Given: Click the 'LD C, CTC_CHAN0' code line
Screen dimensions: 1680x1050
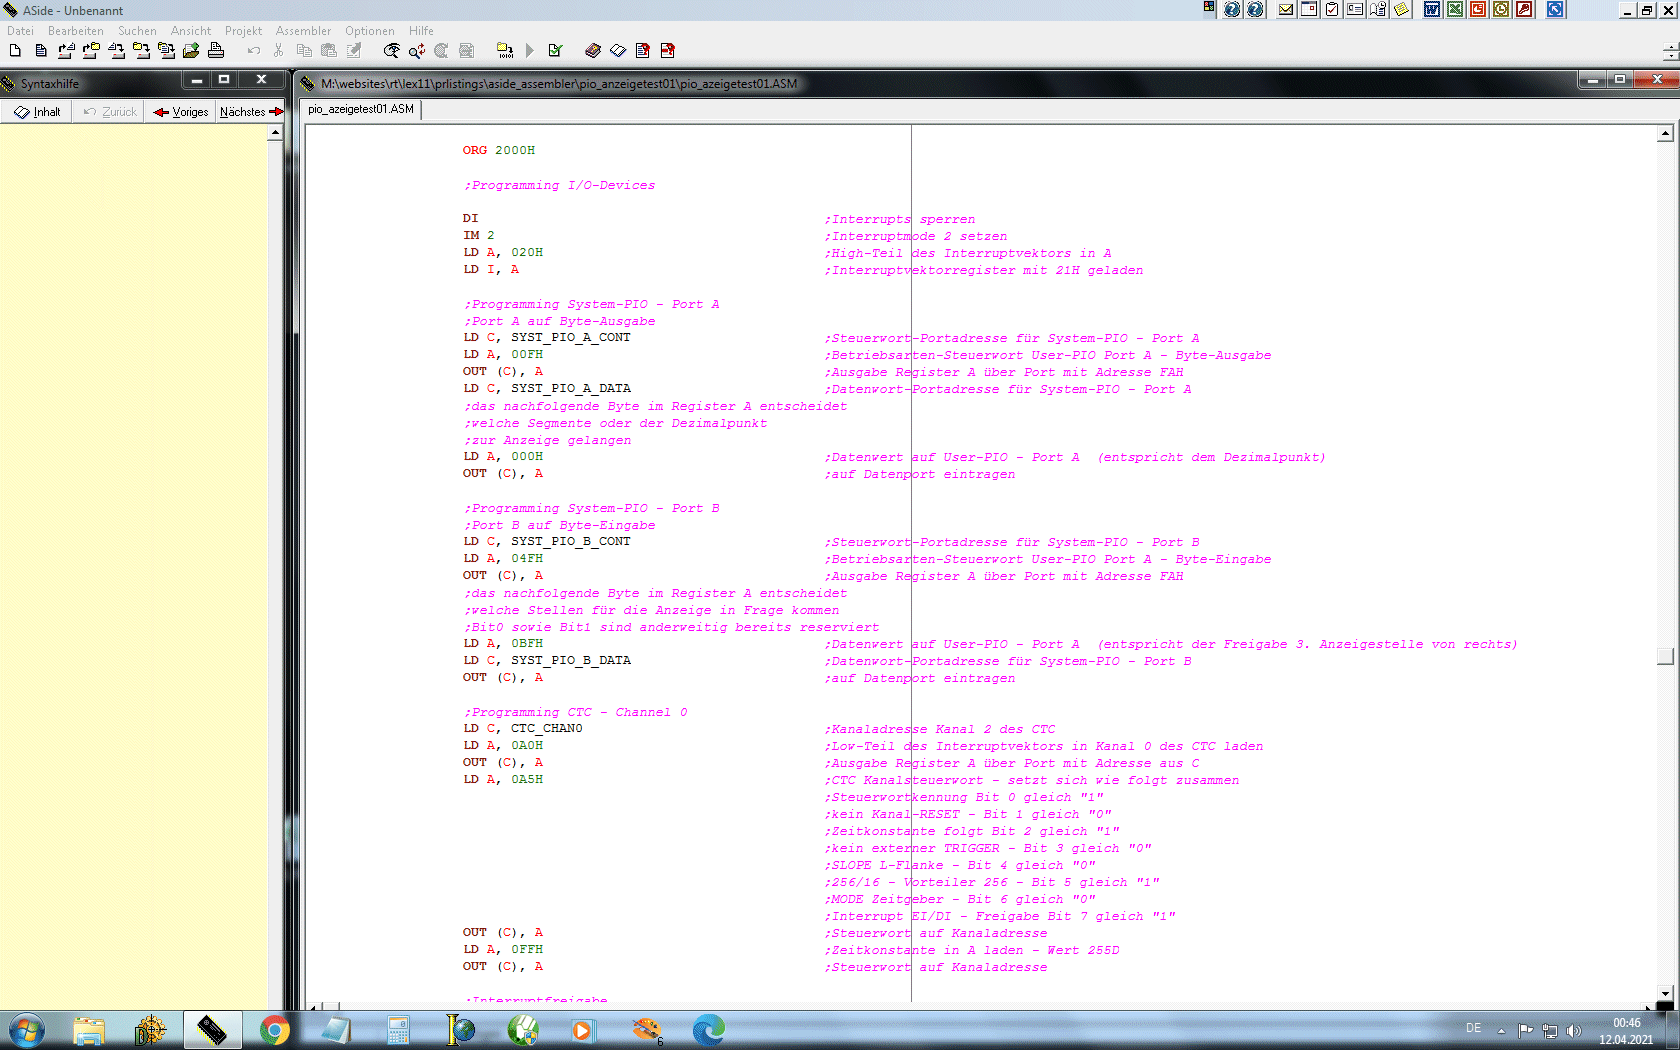Looking at the screenshot, I should coord(522,729).
